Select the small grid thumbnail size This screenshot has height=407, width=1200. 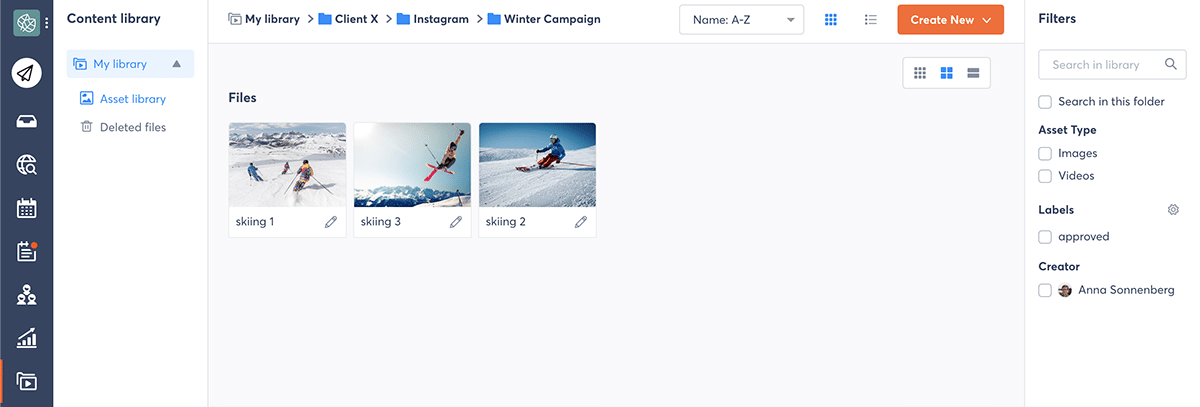[920, 73]
